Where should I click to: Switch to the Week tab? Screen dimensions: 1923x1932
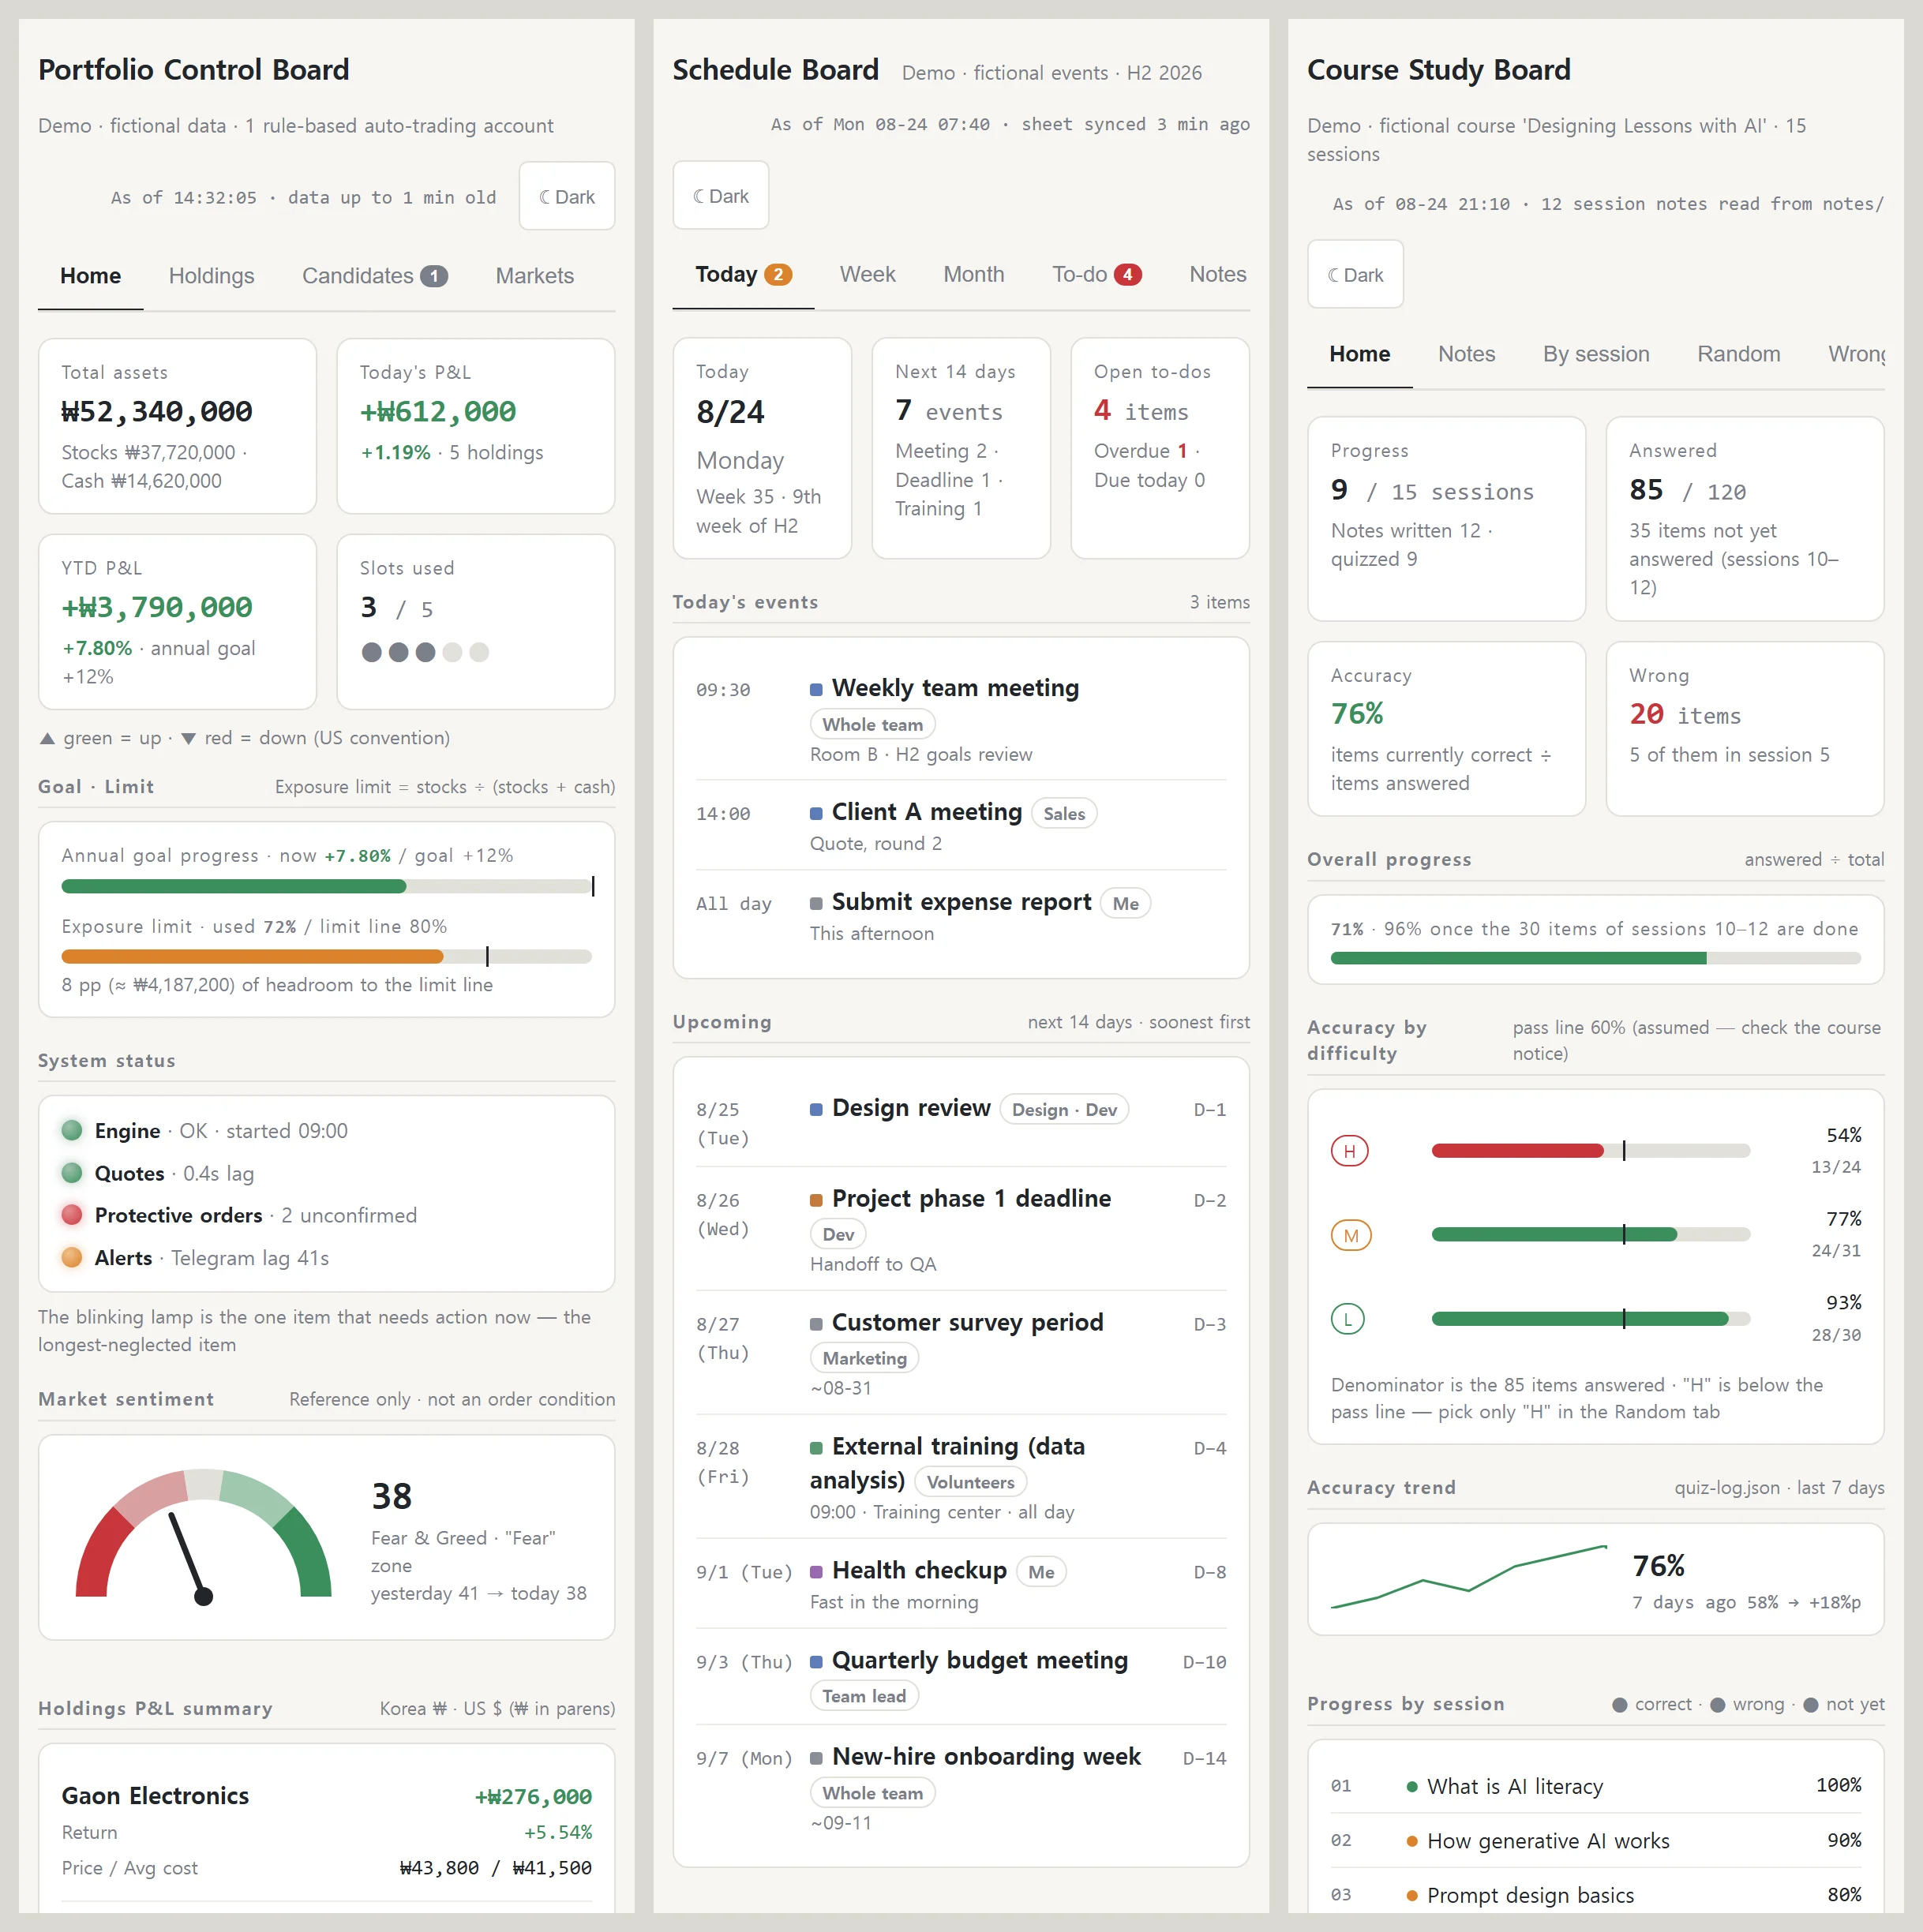[x=867, y=274]
